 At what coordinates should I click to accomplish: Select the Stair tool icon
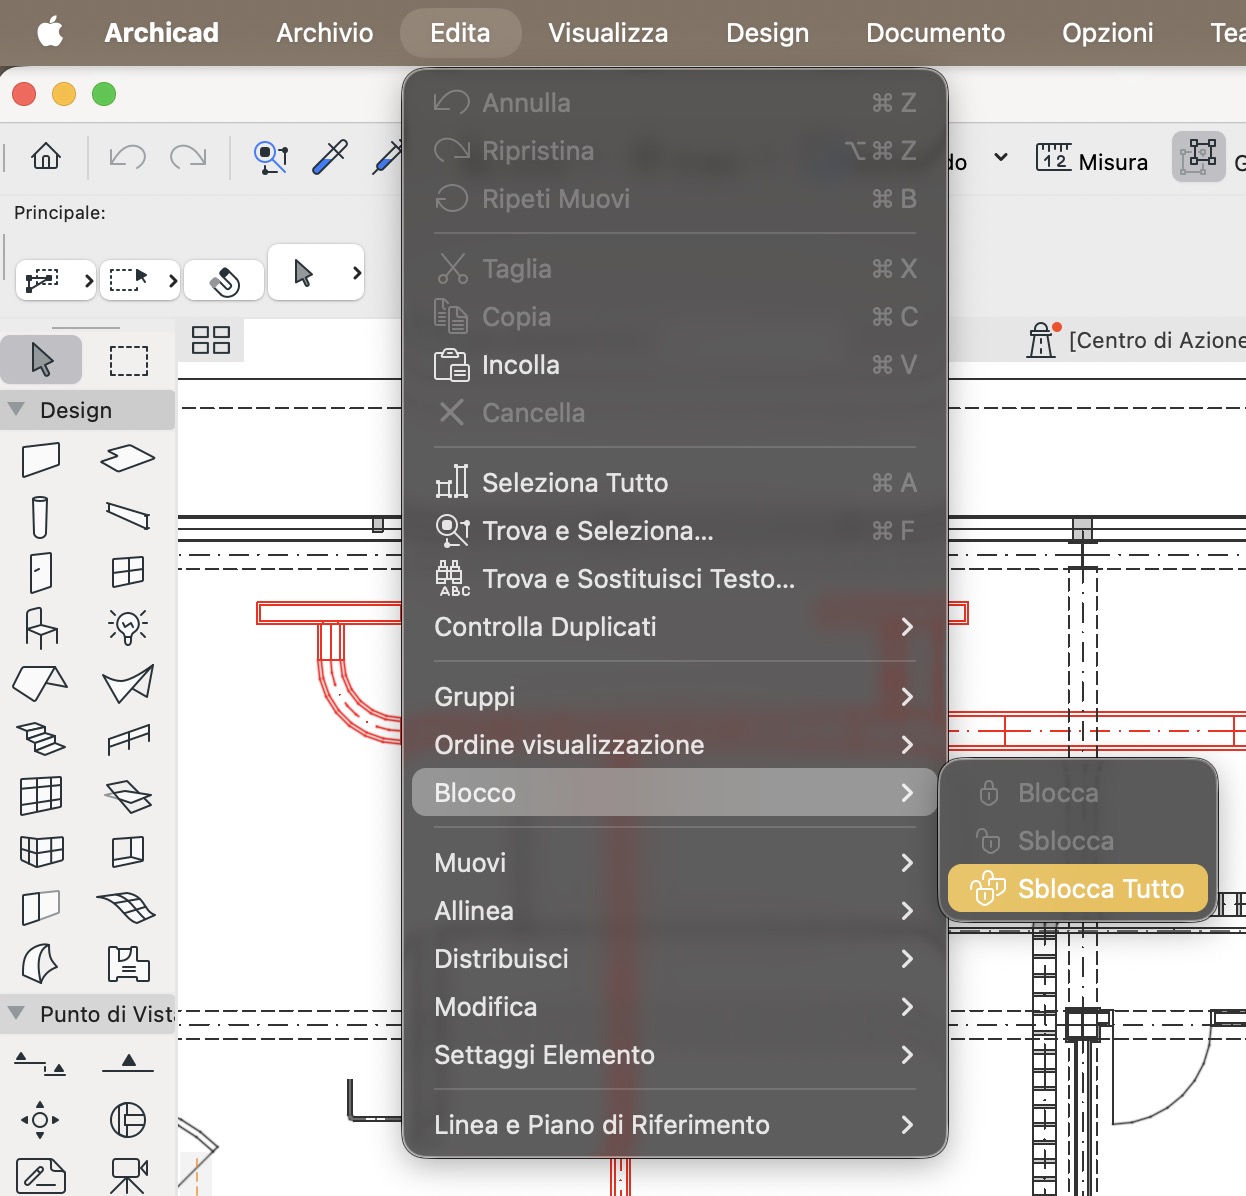point(41,740)
